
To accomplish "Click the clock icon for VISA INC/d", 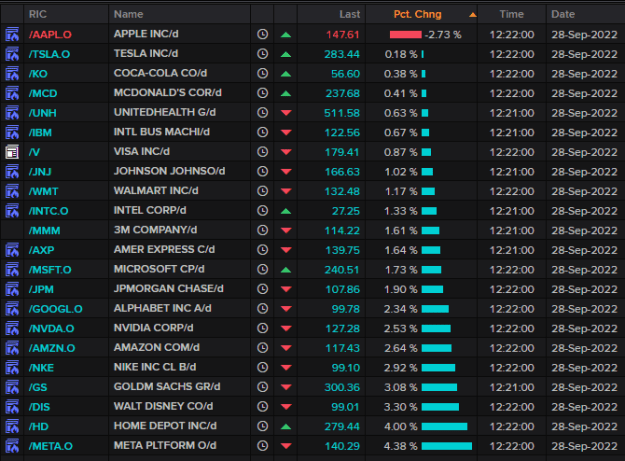I will coord(262,152).
